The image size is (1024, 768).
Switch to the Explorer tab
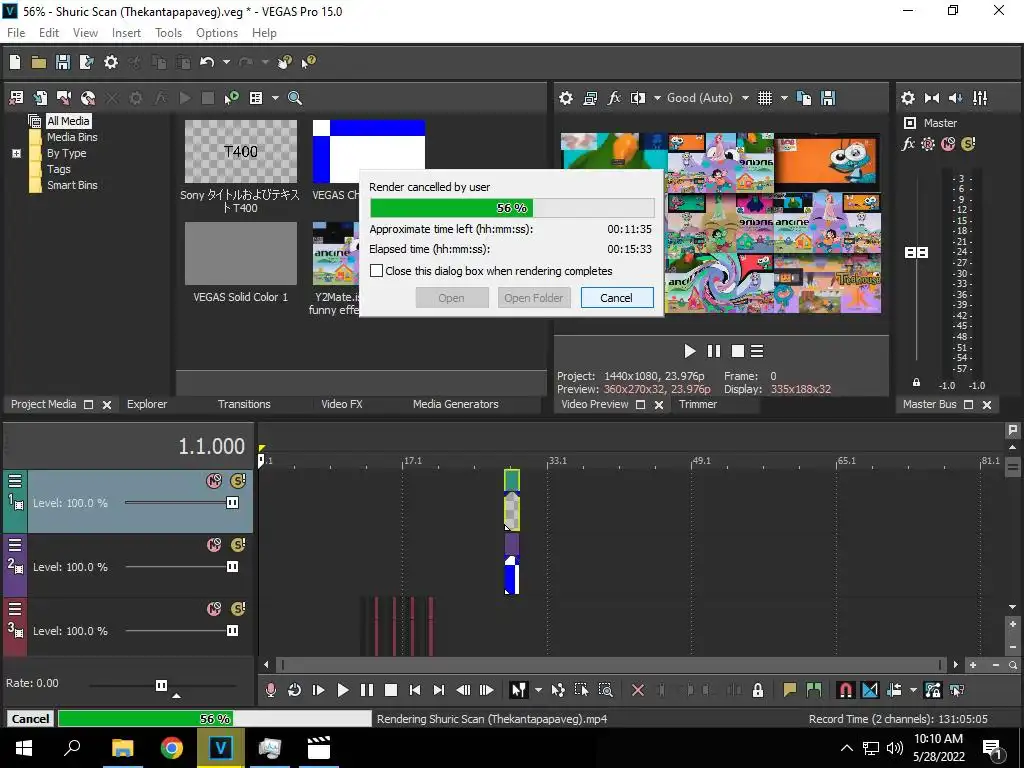tap(147, 404)
